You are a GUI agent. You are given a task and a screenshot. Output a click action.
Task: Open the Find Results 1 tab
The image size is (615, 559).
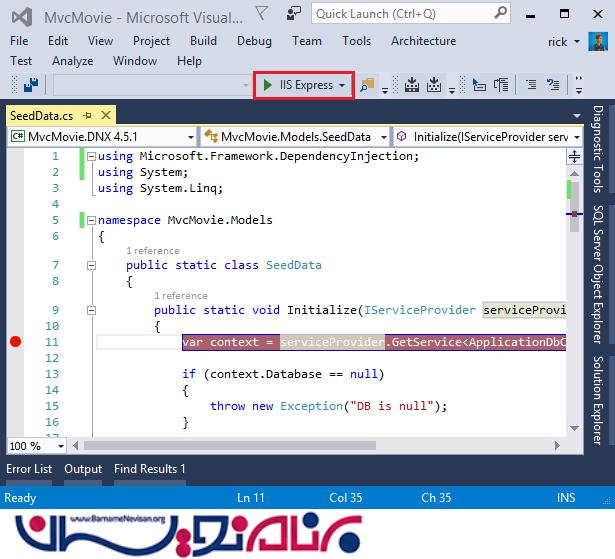tap(150, 469)
